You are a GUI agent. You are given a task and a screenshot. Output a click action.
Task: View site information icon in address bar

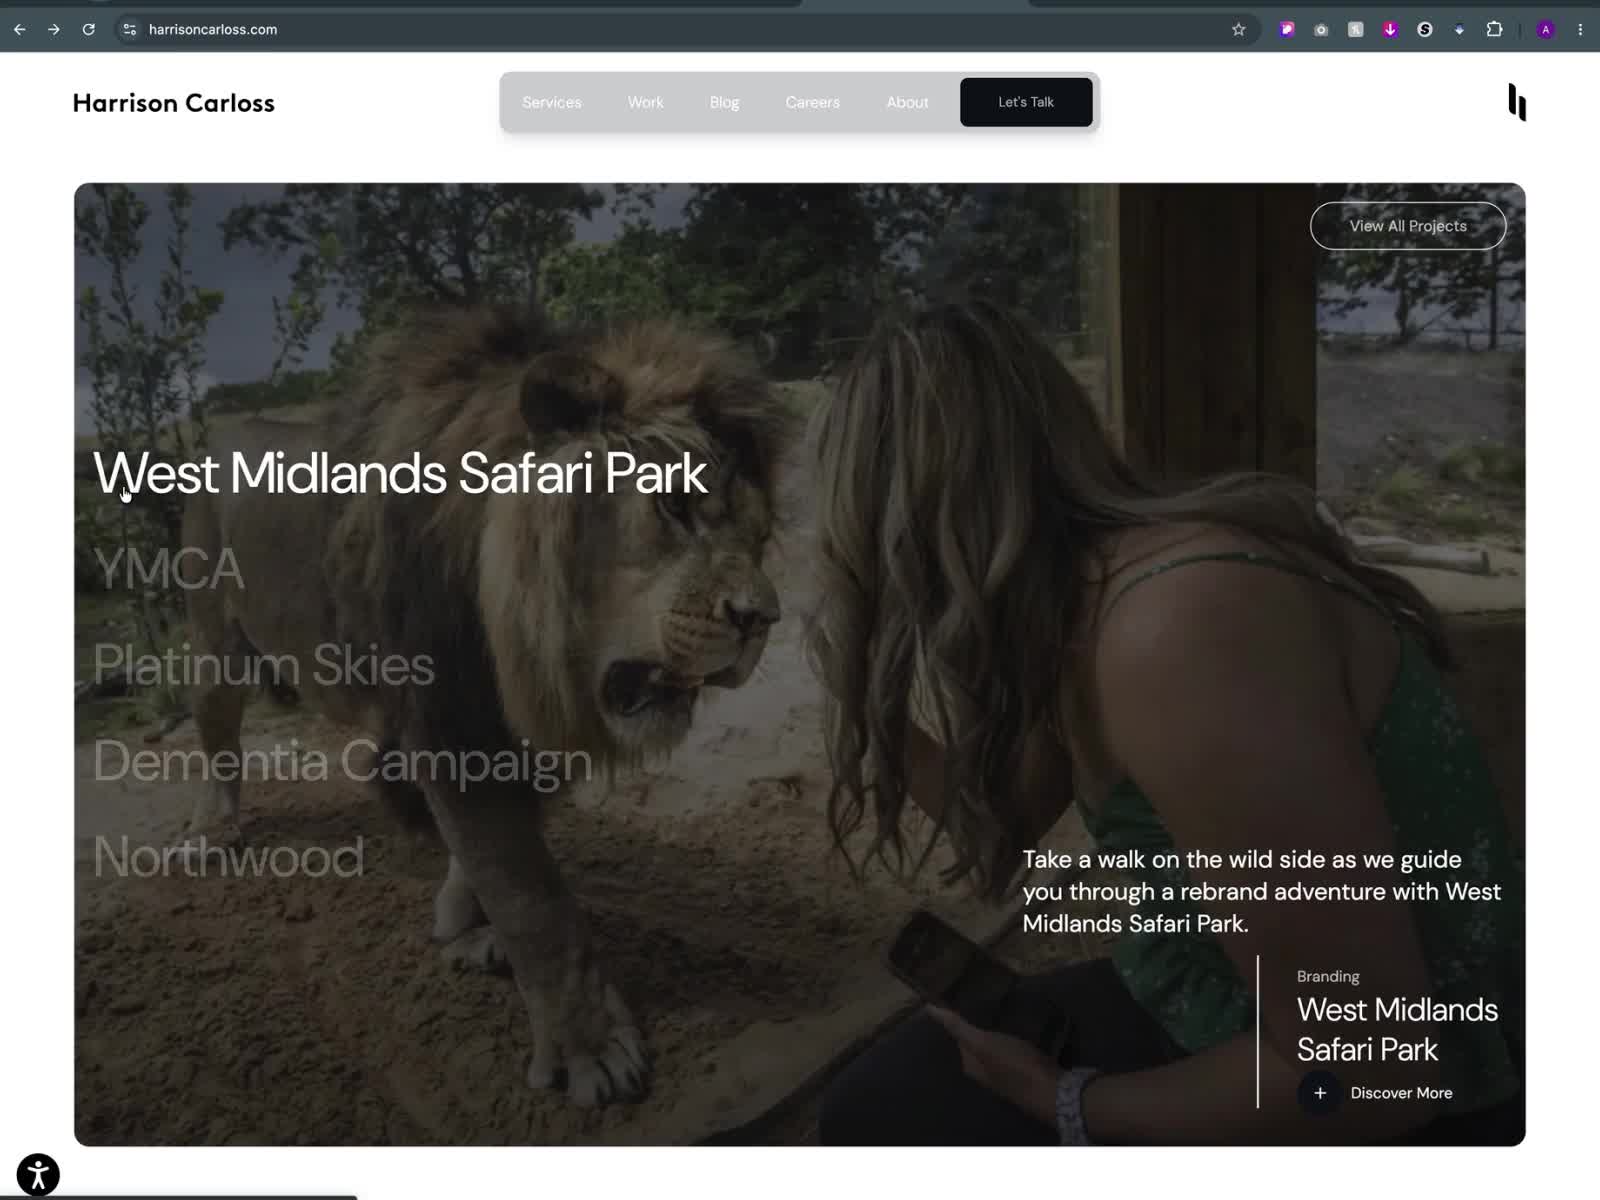click(129, 30)
